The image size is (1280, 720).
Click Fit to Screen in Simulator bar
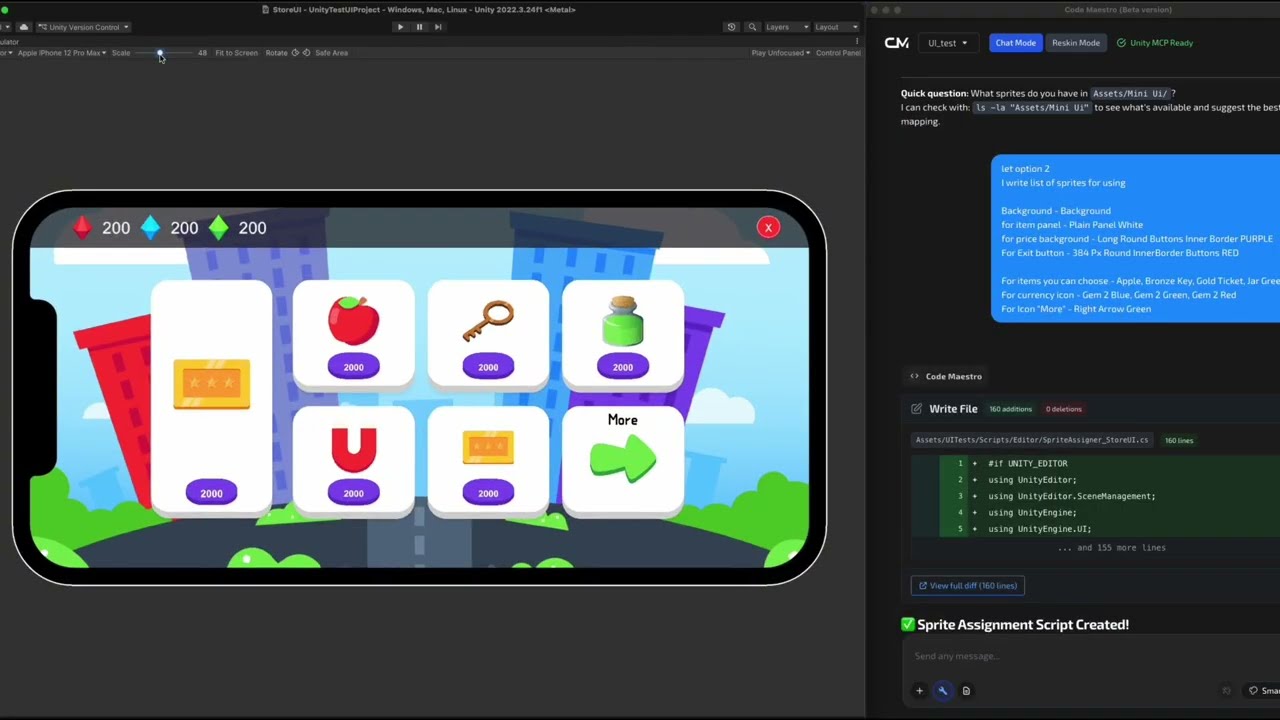tap(236, 52)
